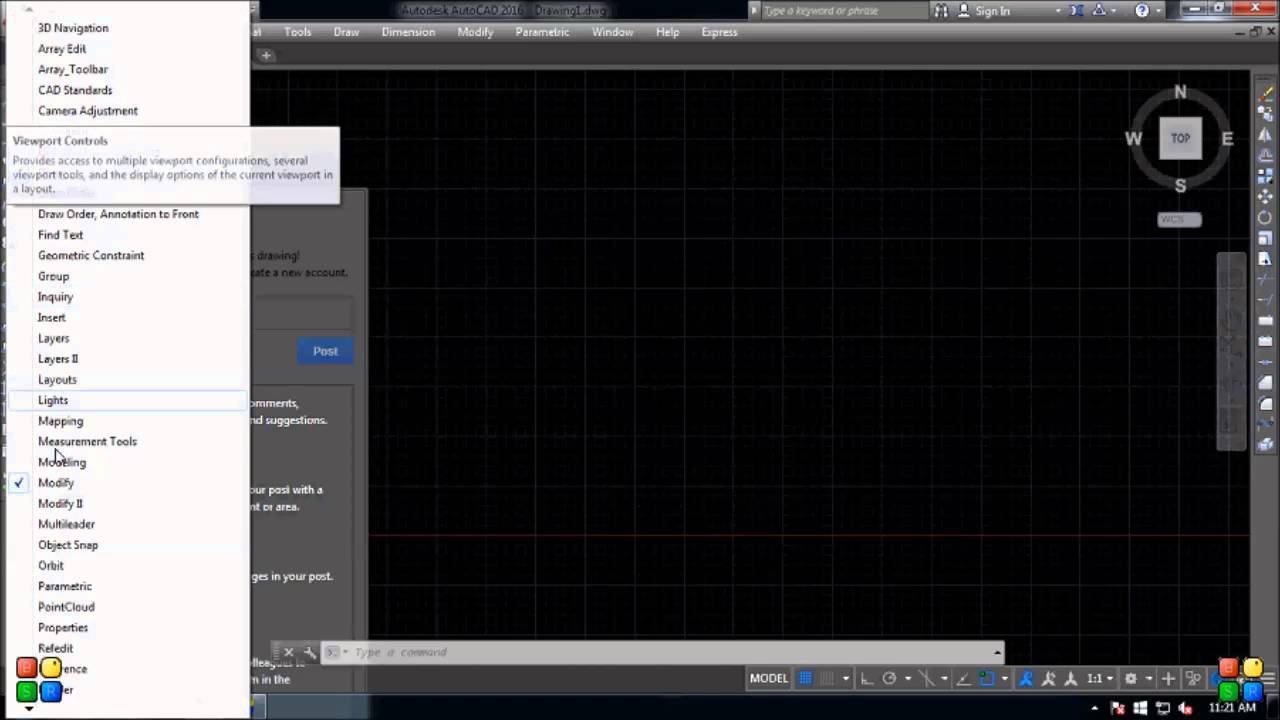
Task: Toggle object snap in status bar
Action: tap(987, 678)
